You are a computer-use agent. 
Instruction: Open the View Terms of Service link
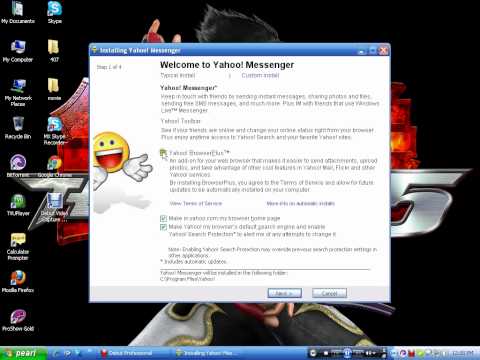(196, 203)
